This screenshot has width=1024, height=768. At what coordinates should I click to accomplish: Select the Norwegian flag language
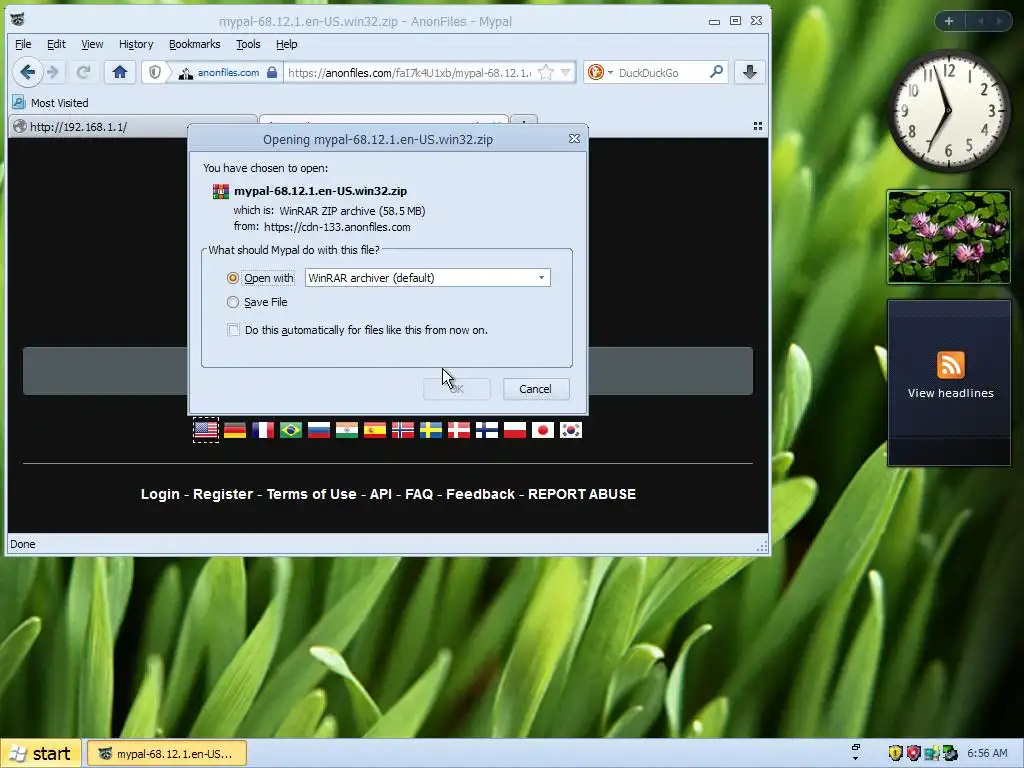tap(403, 430)
